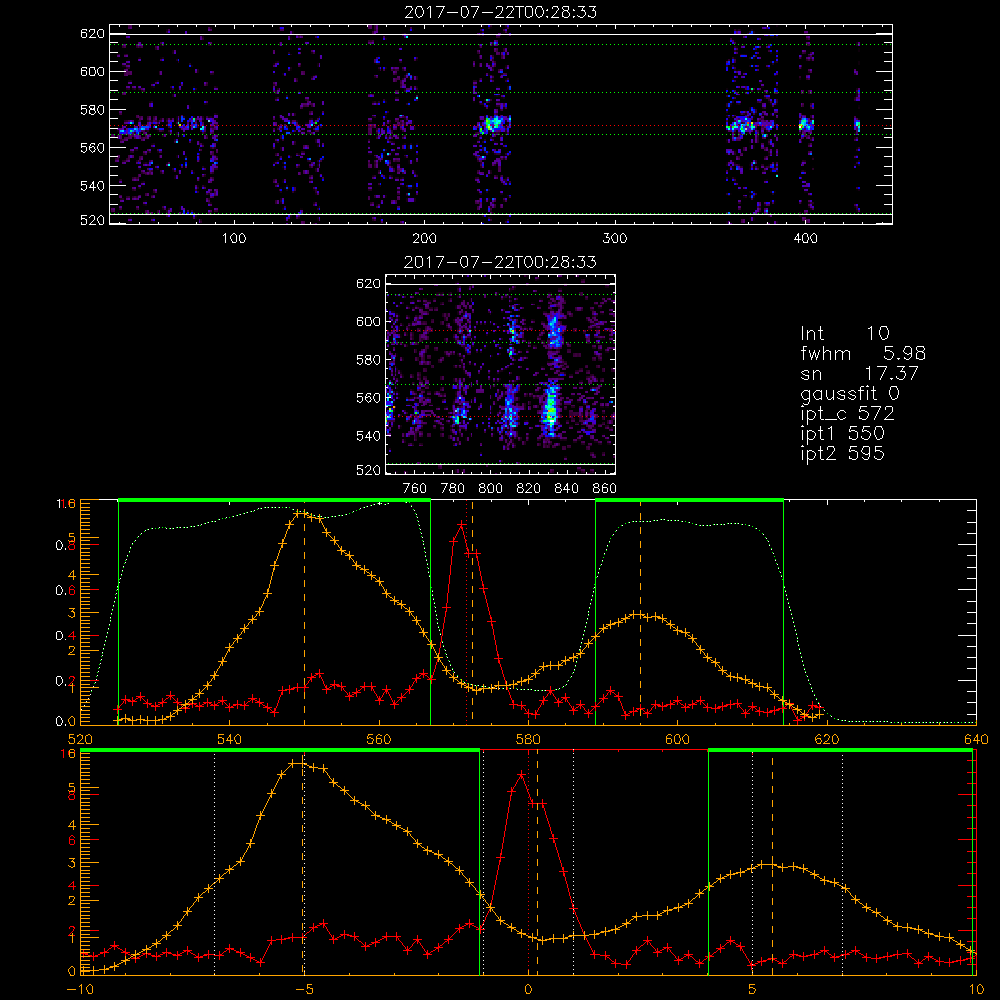Click the red peak in the bottom profile plot
1000x1000 pixels.
coord(521,774)
